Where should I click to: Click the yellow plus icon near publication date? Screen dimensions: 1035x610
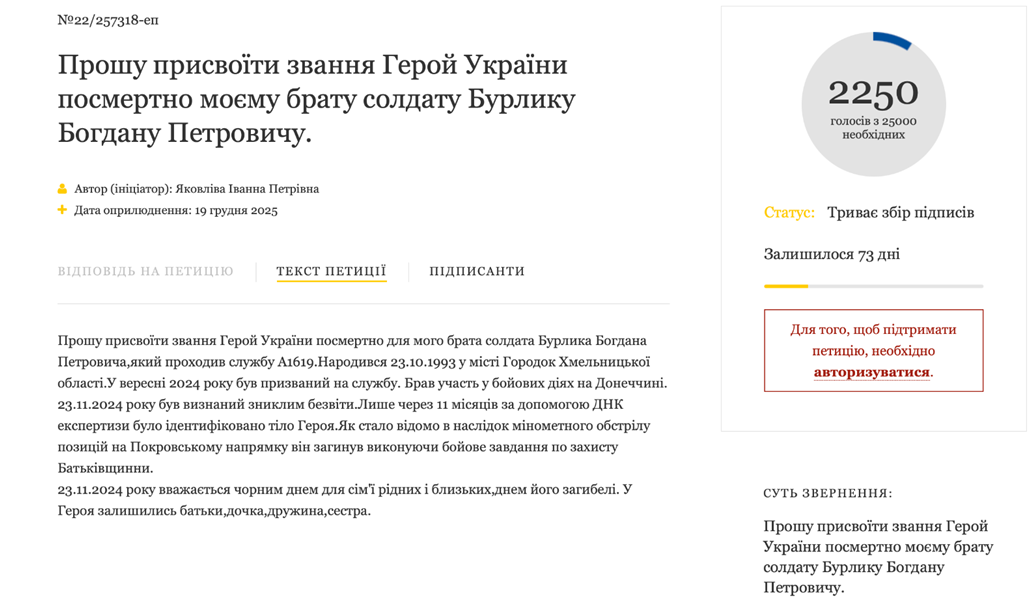coord(63,210)
